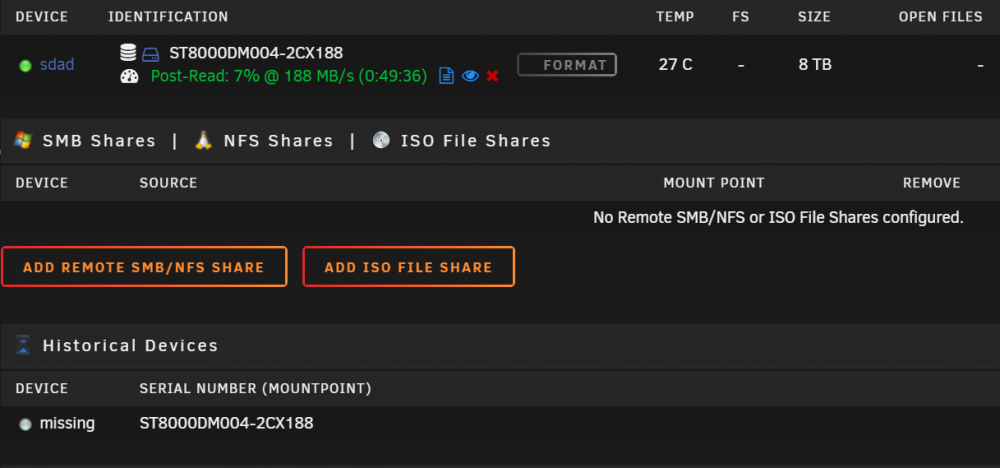Viewport: 1000px width, 468px height.
Task: Expand the ST8000DM004-2CX188 identification entry for sdad
Action: (256, 53)
